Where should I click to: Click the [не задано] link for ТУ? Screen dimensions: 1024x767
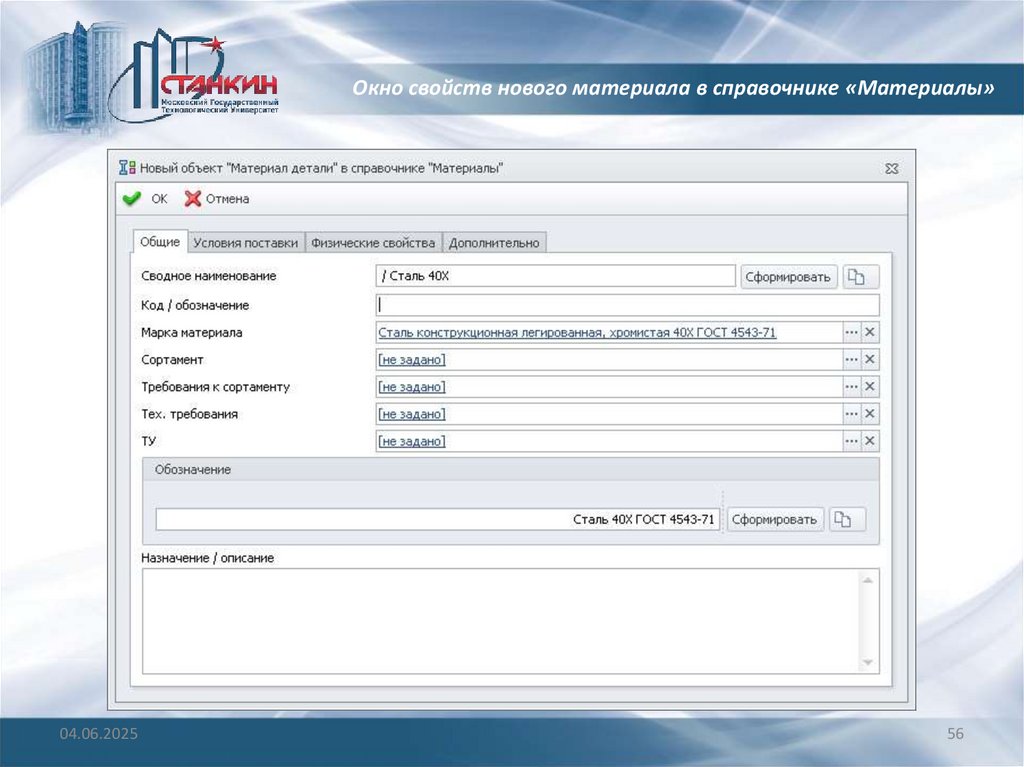(412, 442)
